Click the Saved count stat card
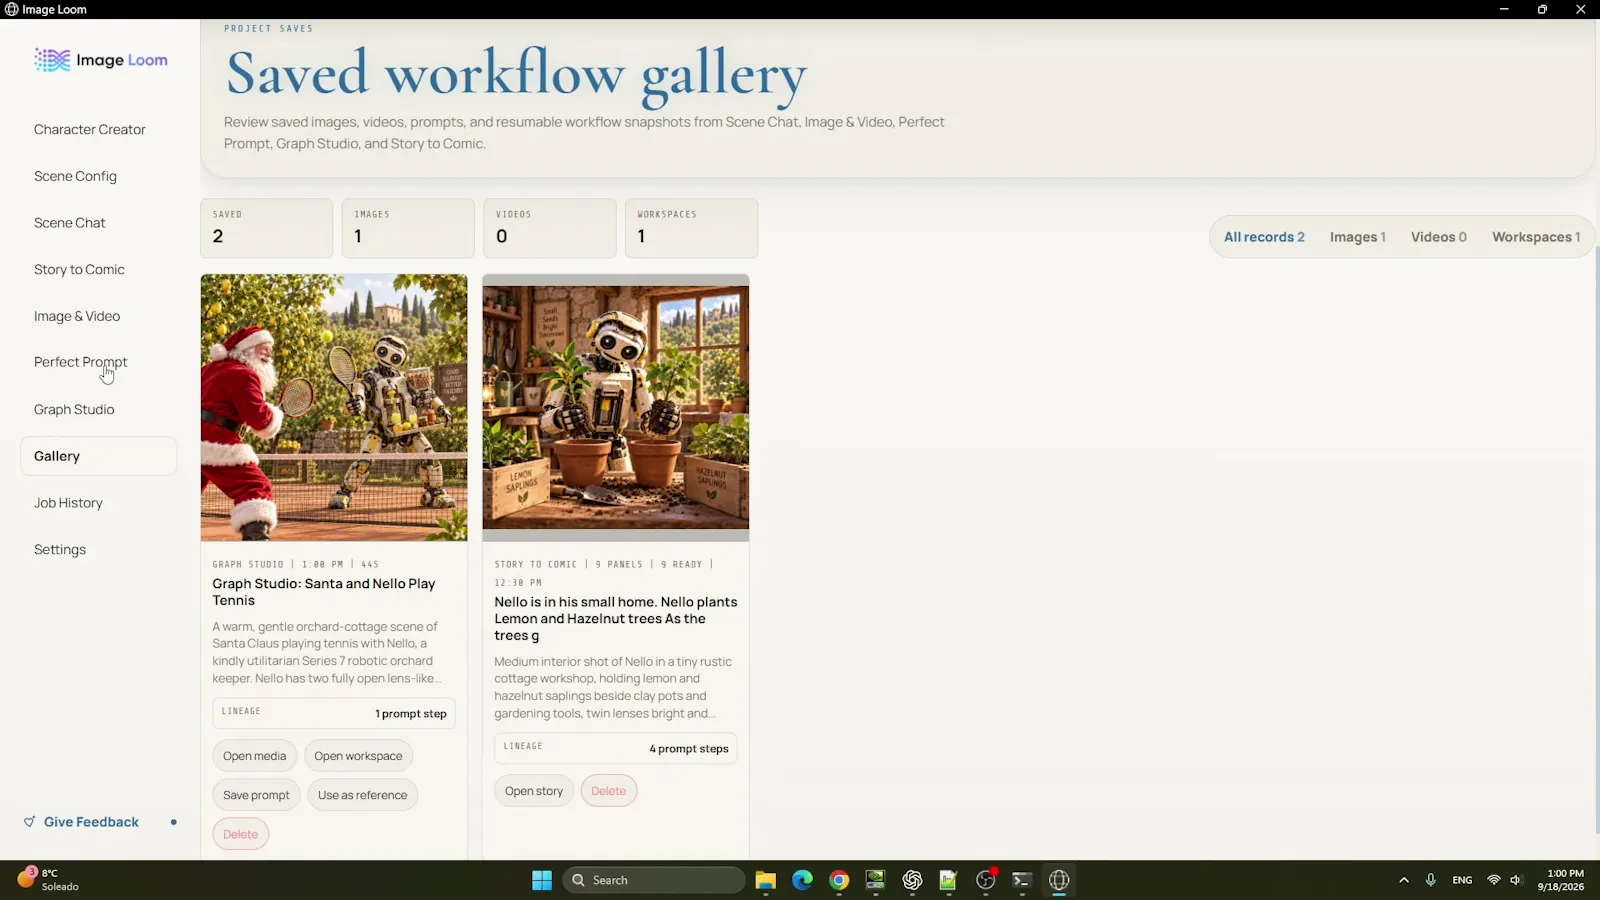 click(x=266, y=228)
